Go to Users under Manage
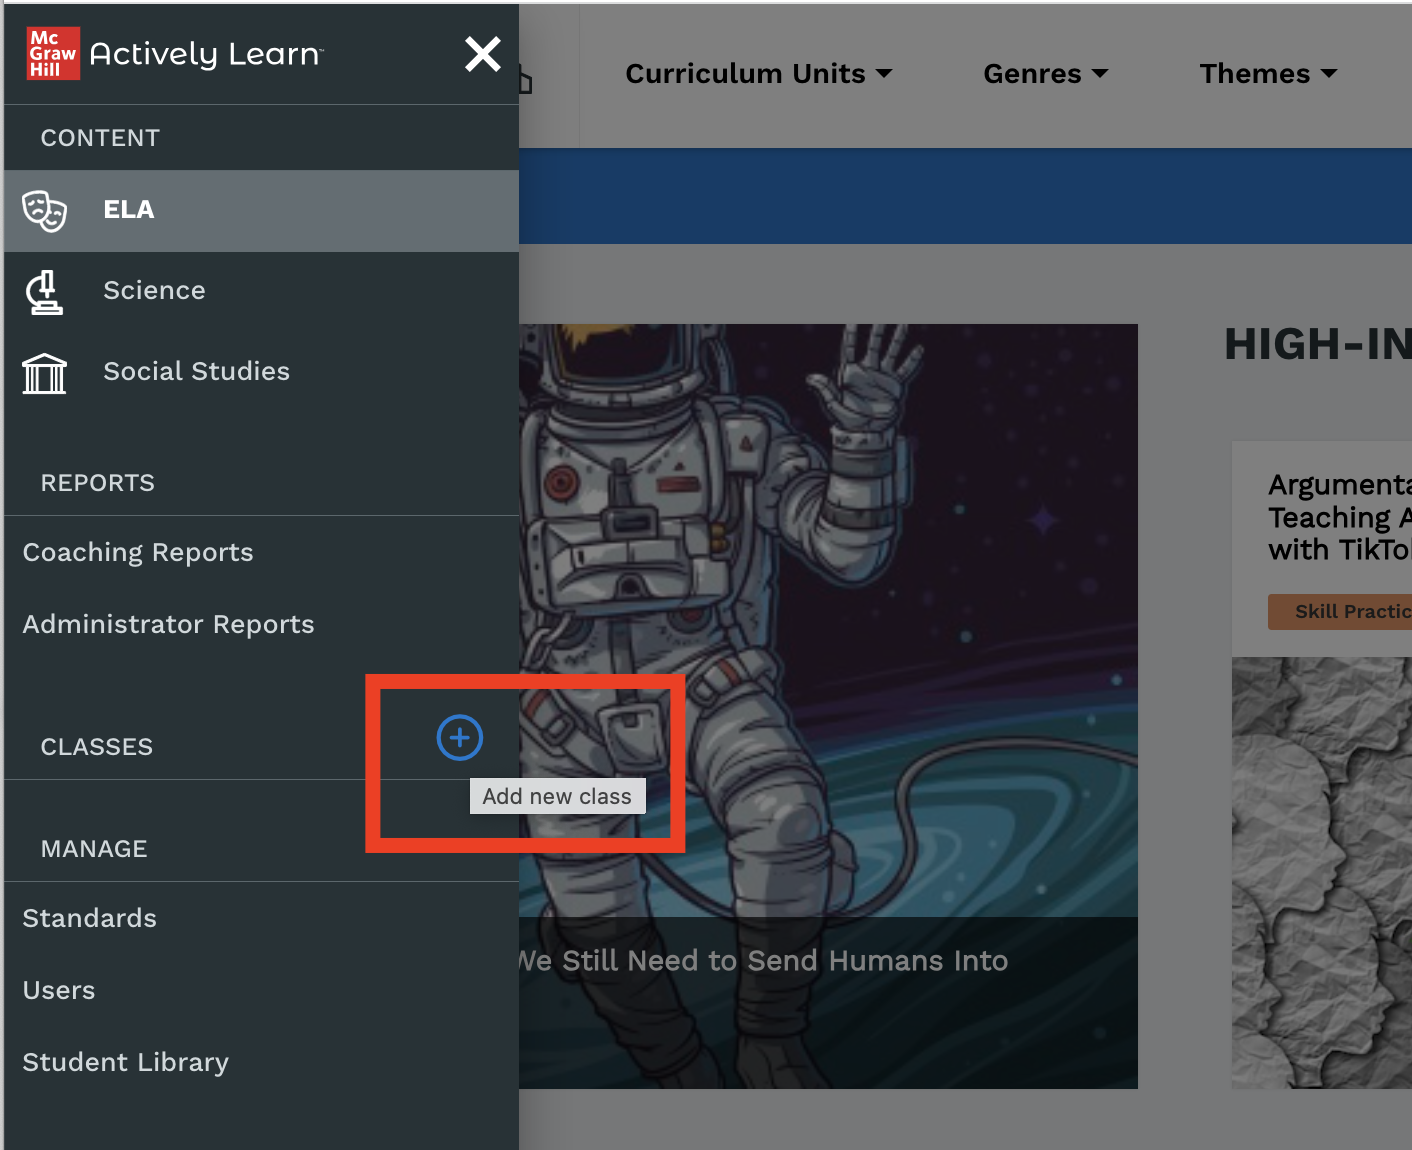Screen dimensions: 1412x1150 point(59,991)
